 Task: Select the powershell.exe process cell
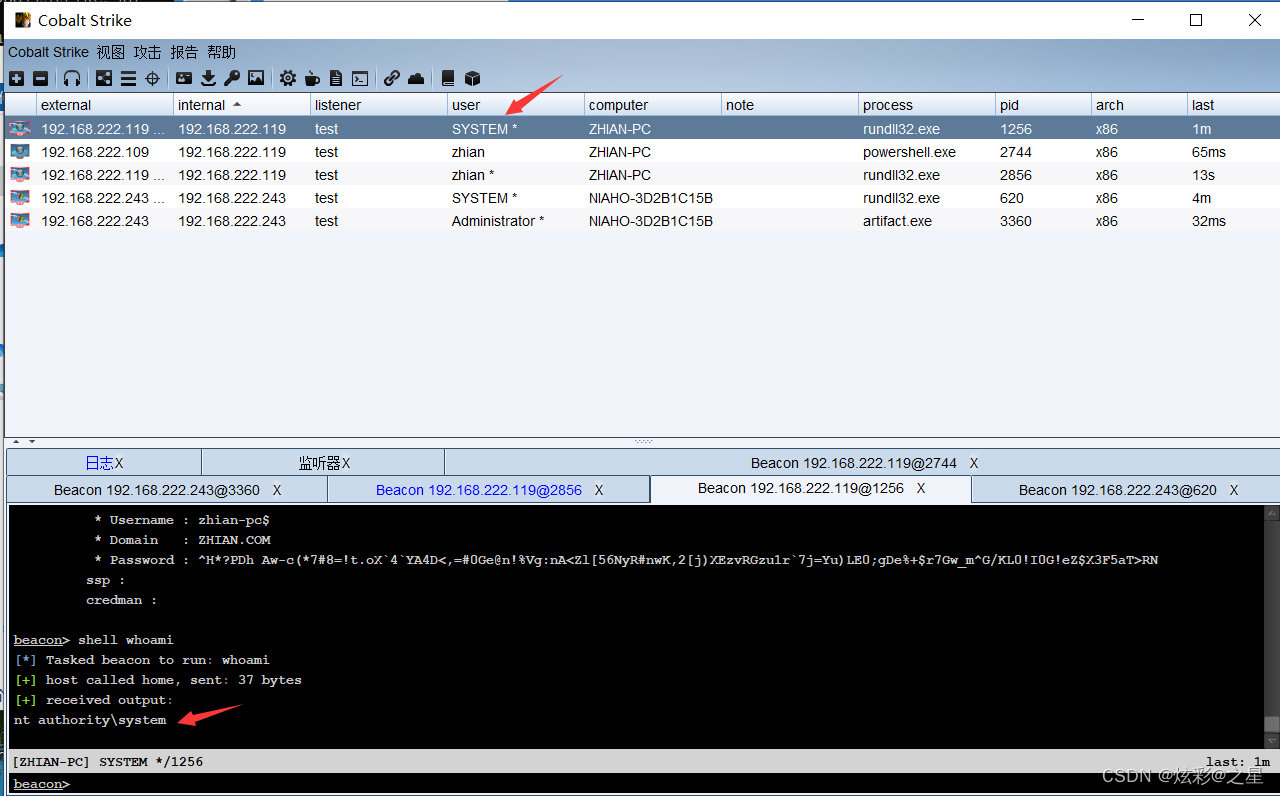pos(926,152)
